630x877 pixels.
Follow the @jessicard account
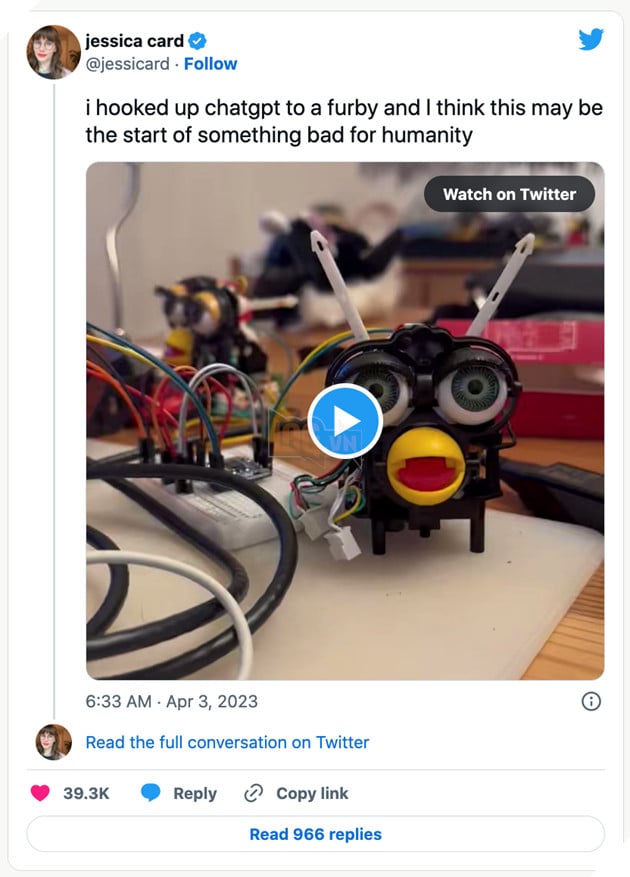pyautogui.click(x=211, y=64)
